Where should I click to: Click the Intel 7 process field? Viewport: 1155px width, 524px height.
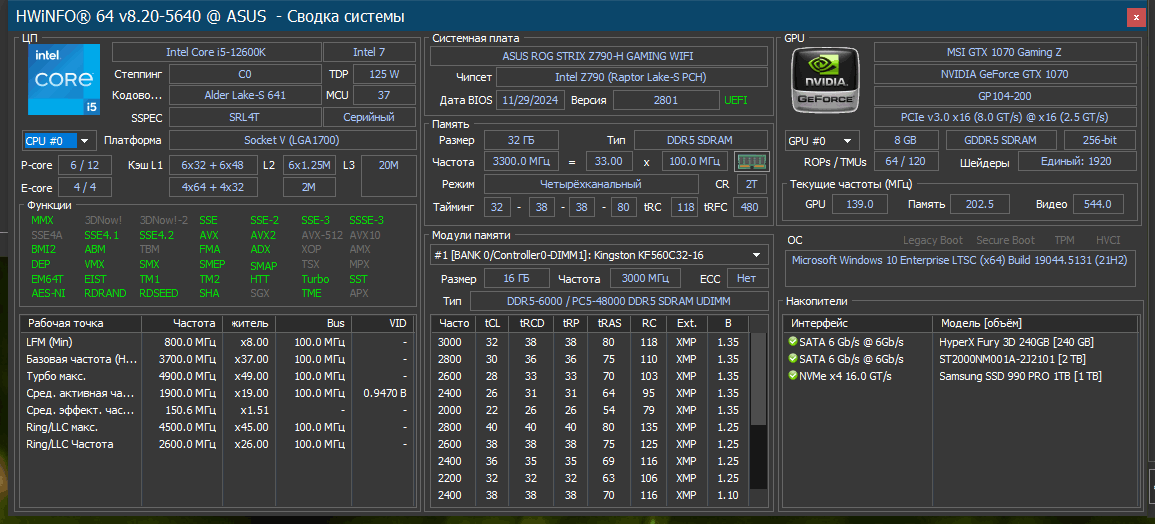369,52
